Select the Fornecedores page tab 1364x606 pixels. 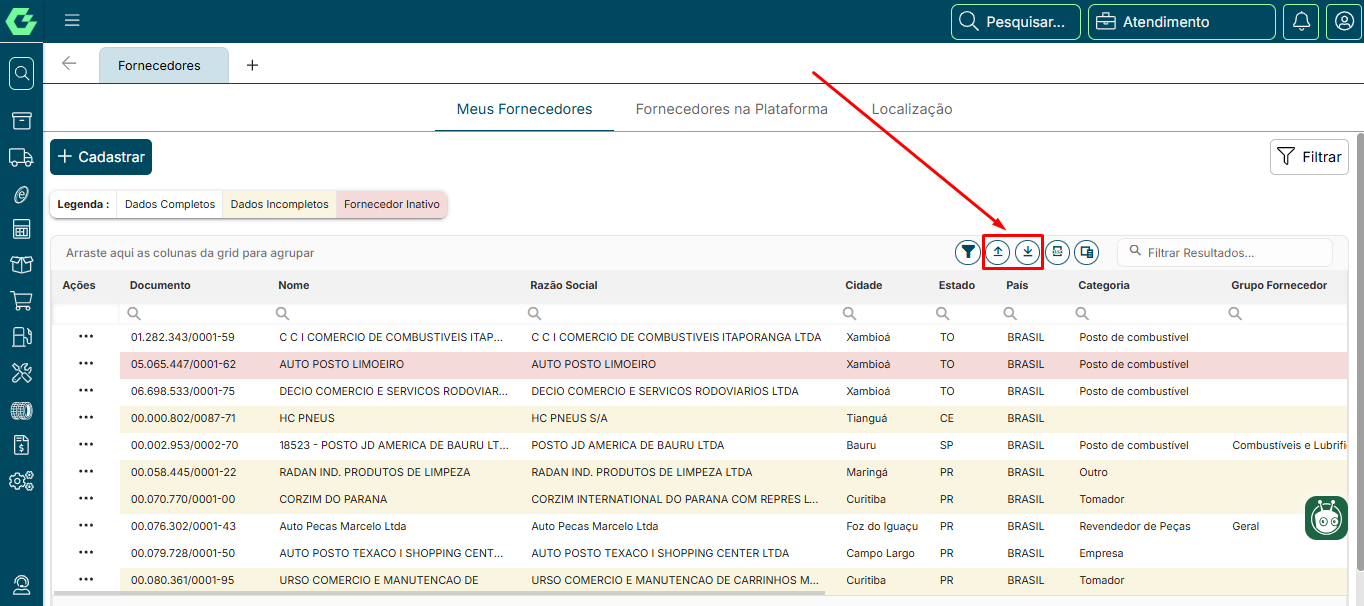(x=164, y=65)
